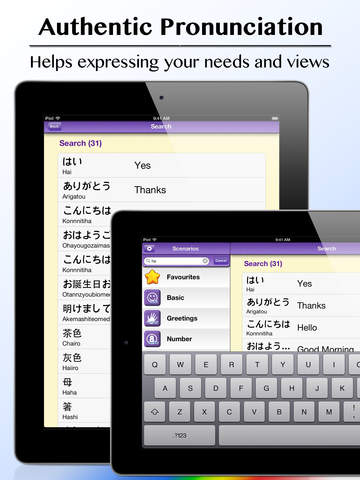Tap the magnifier icon in the search field
Image resolution: width=360 pixels, height=480 pixels.
148,261
